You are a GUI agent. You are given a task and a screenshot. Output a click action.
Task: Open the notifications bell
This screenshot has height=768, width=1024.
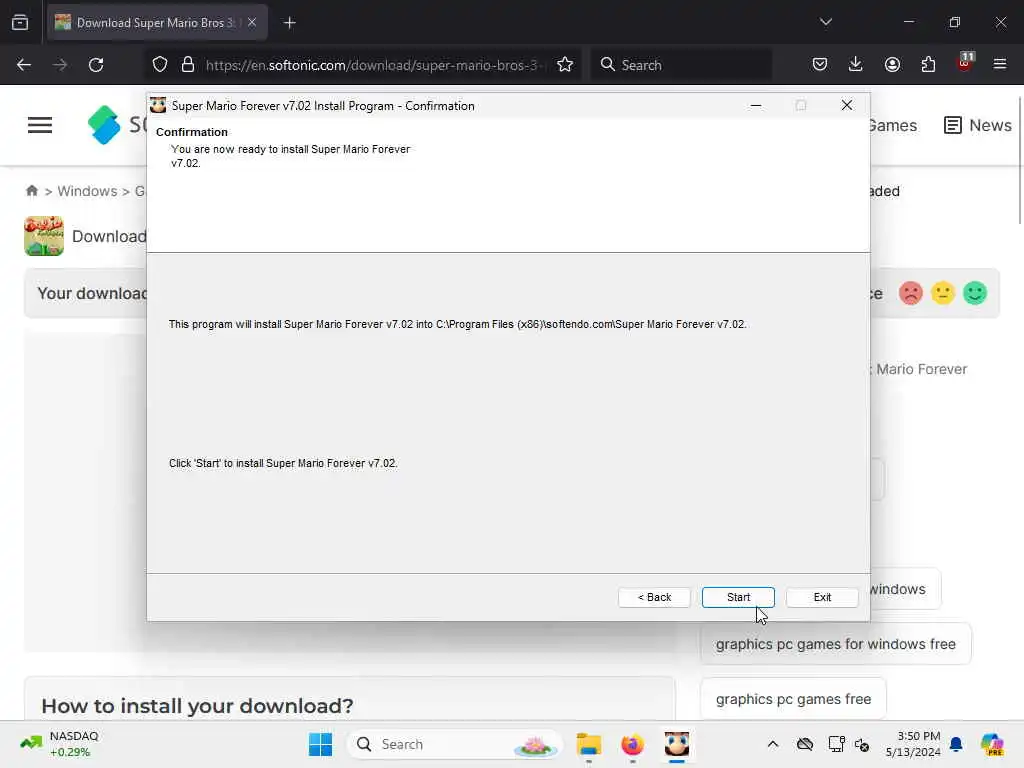pos(956,744)
